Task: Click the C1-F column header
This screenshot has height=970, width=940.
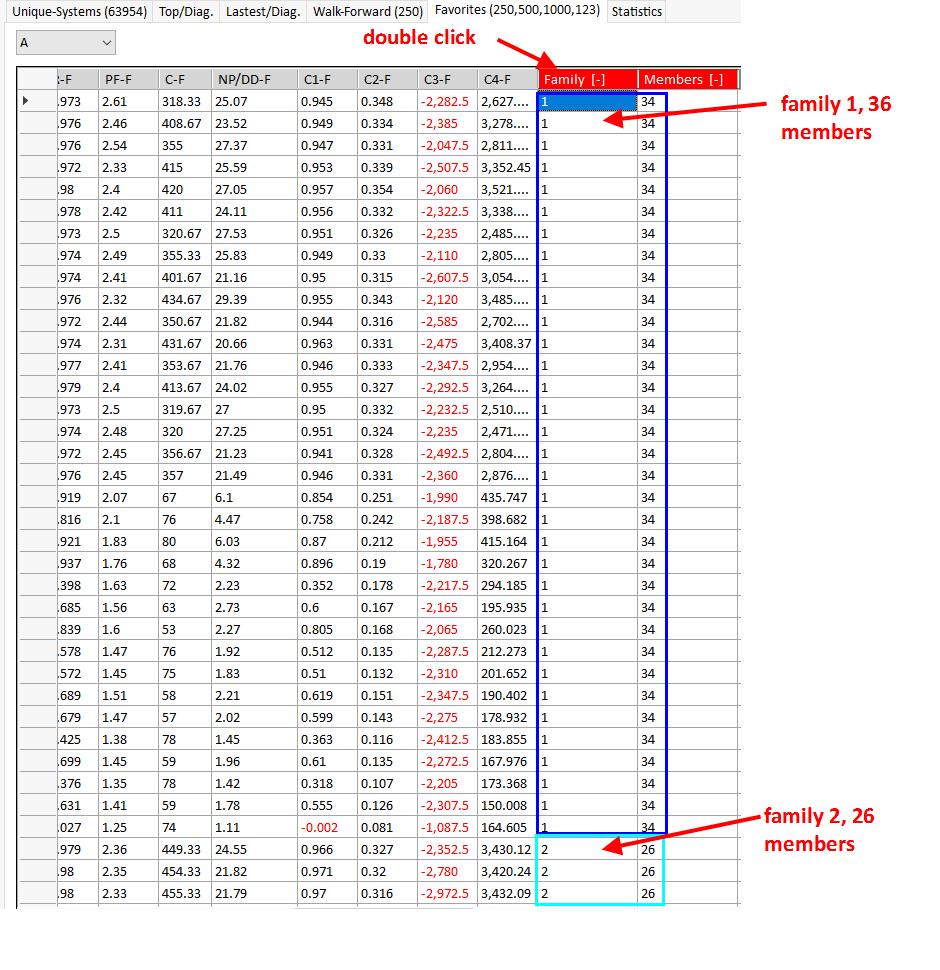Action: [x=327, y=80]
